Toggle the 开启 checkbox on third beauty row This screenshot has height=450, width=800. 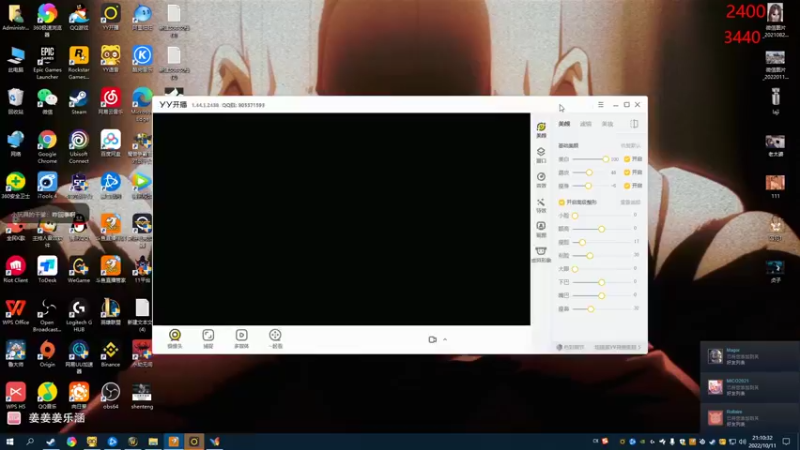pos(627,186)
